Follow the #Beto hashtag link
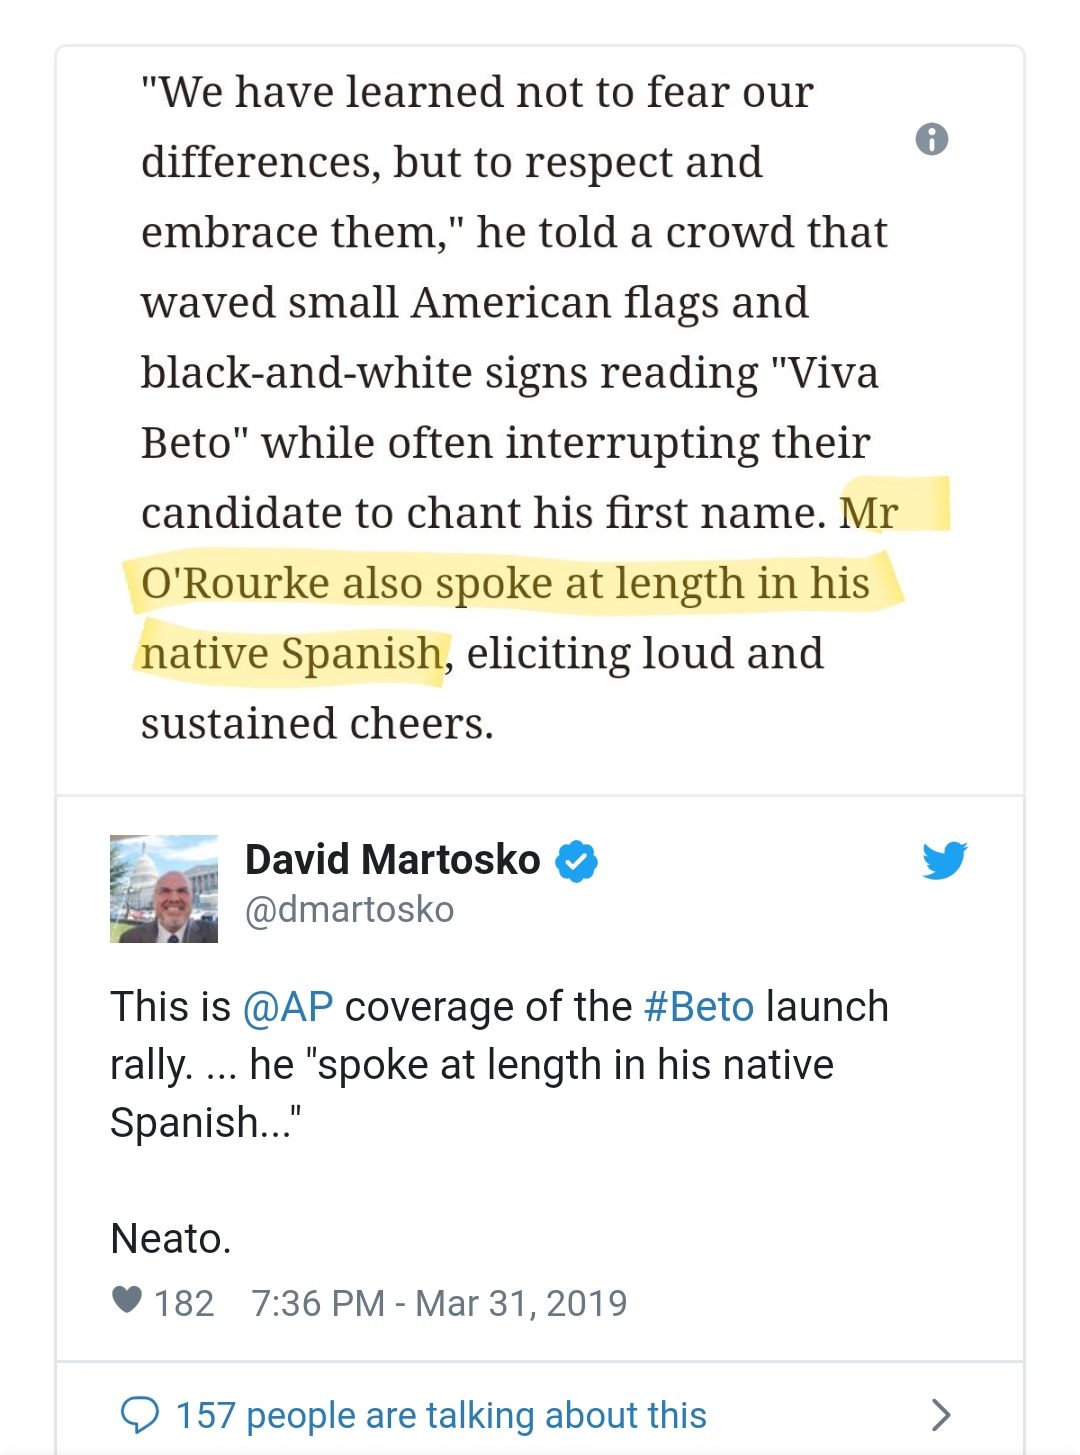 tap(699, 1007)
